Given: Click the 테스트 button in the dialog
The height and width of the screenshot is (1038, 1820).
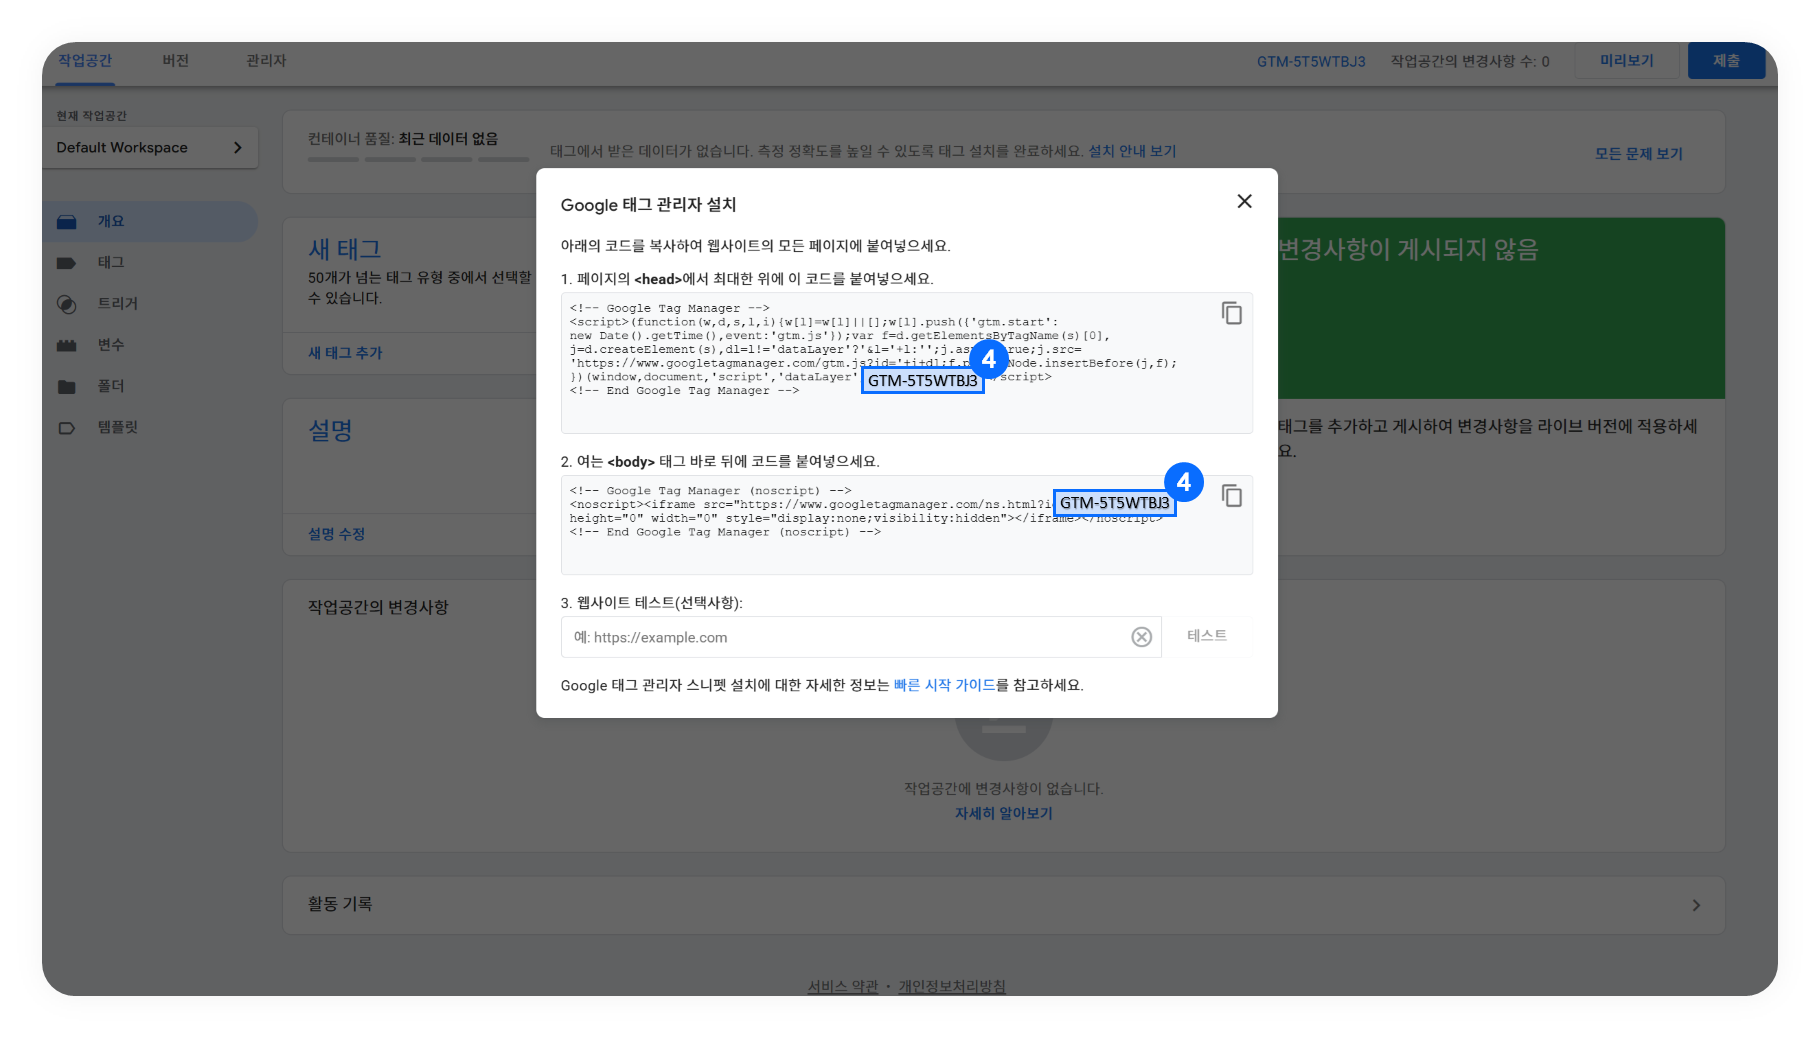Looking at the screenshot, I should click(1207, 636).
